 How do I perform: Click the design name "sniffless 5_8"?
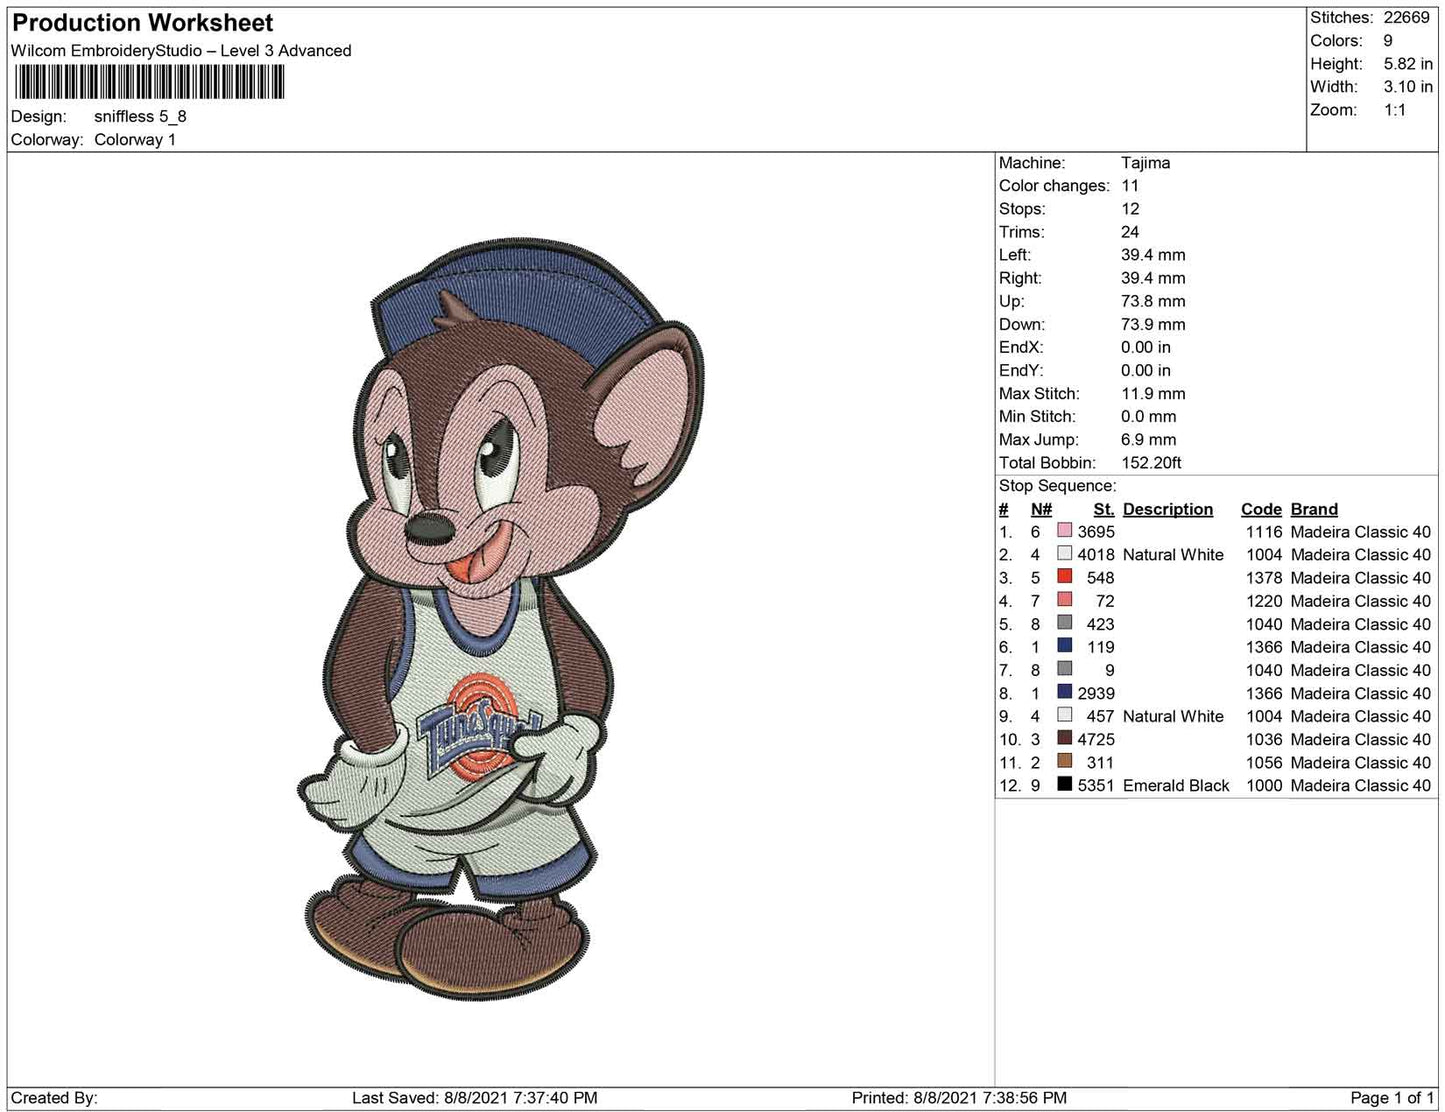tap(140, 116)
